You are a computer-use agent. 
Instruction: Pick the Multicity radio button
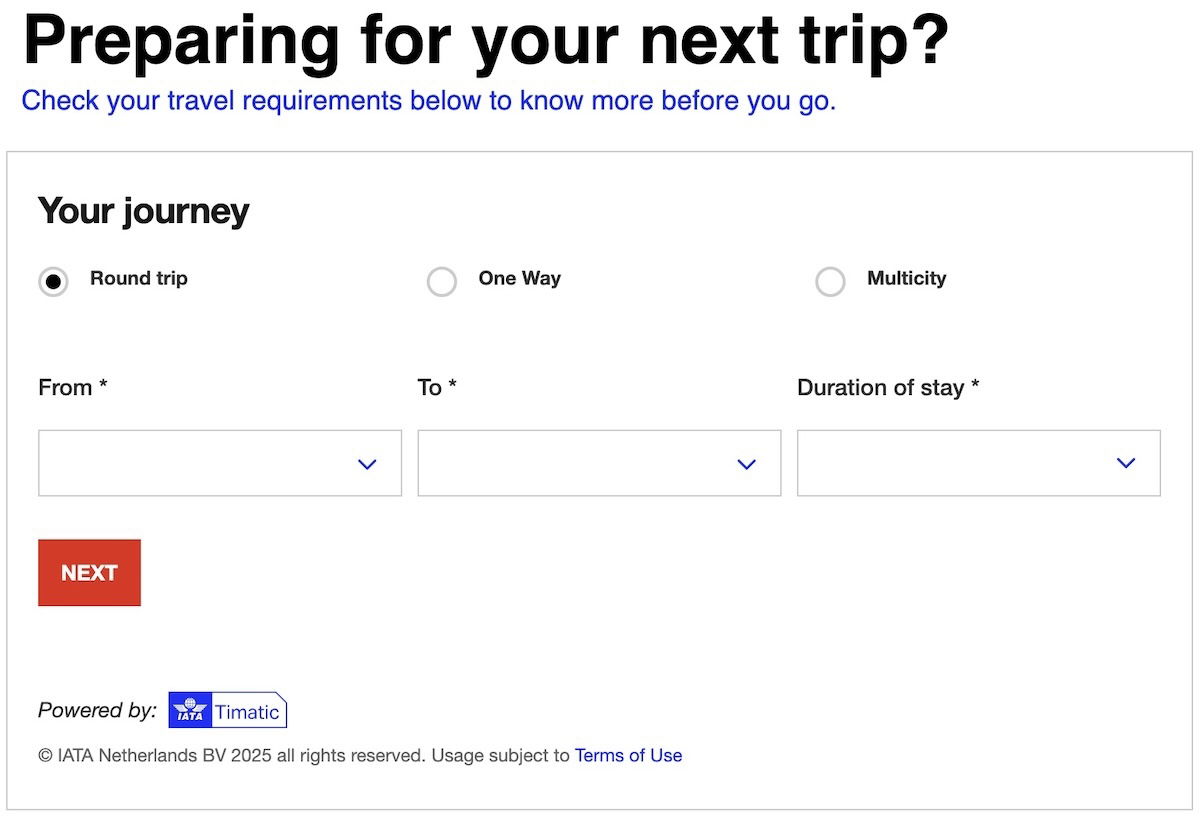[x=830, y=282]
